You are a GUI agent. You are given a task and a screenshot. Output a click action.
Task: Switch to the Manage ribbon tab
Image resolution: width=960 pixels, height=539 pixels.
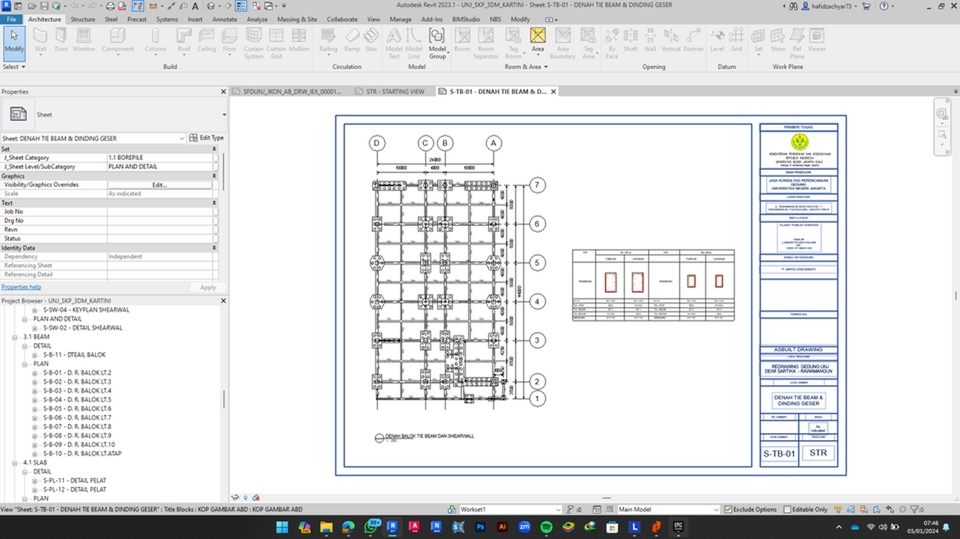[400, 20]
